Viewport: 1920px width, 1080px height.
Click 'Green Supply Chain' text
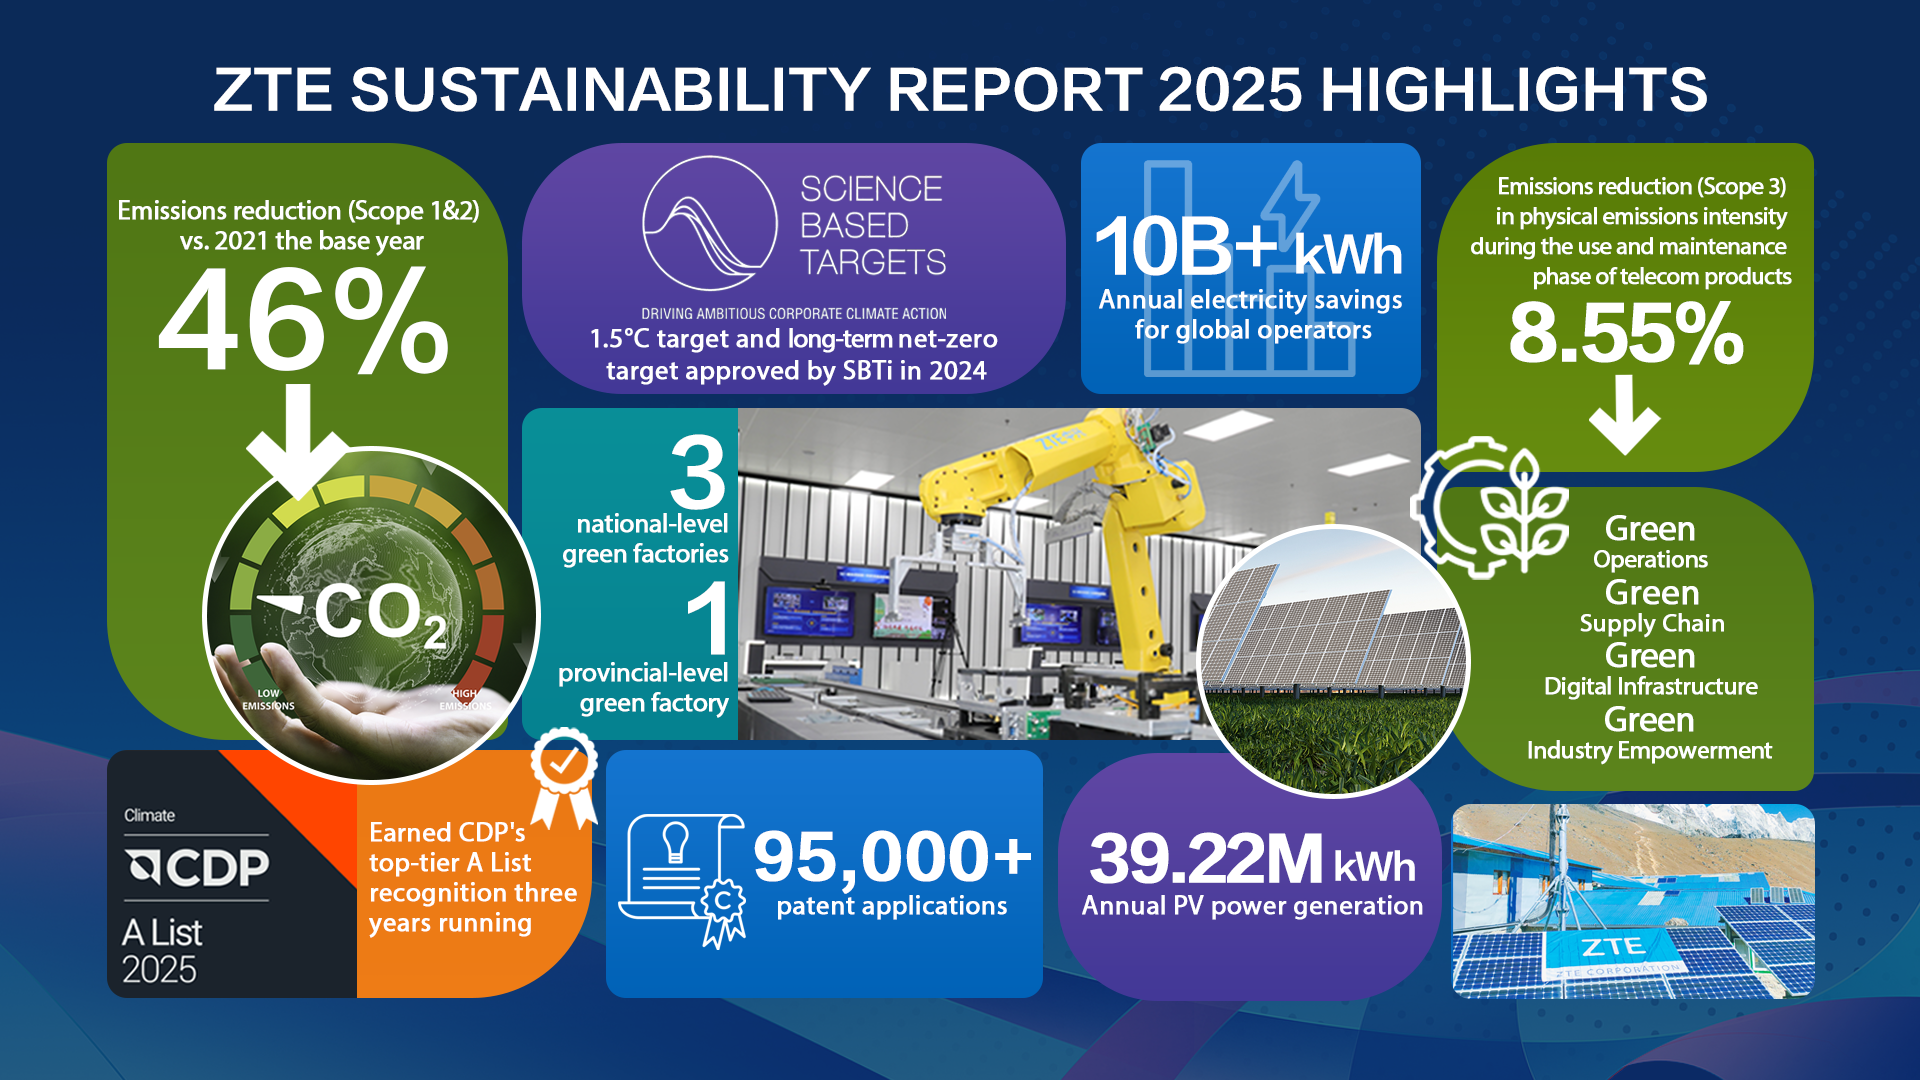coord(1652,606)
